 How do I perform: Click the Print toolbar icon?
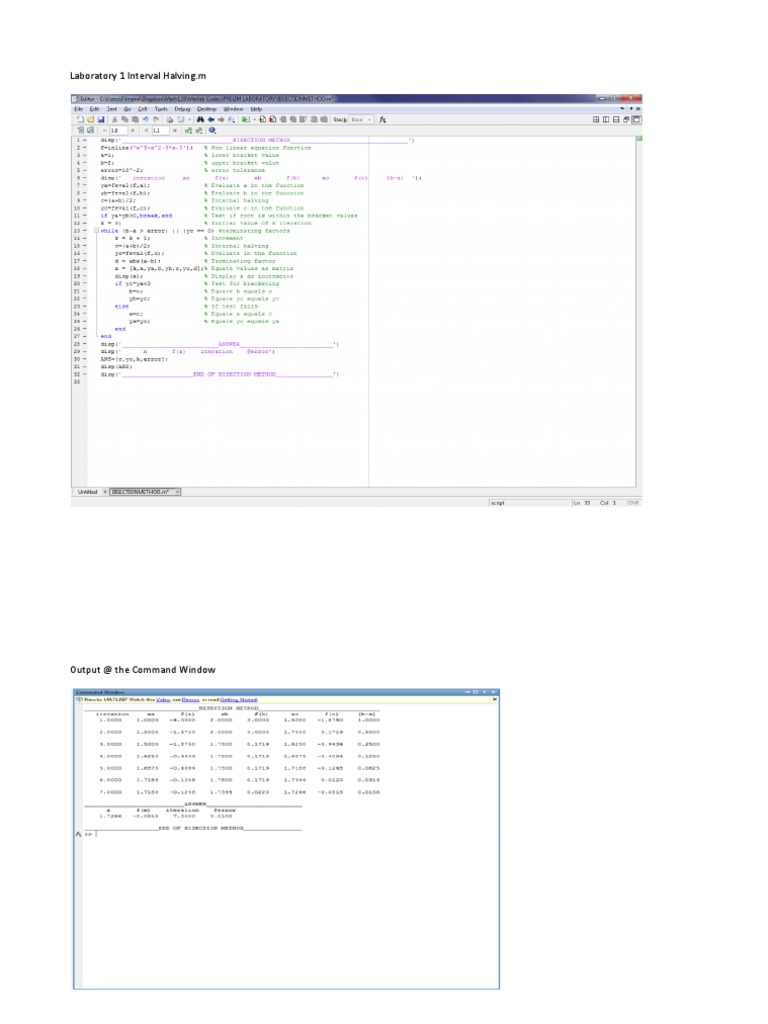170,120
